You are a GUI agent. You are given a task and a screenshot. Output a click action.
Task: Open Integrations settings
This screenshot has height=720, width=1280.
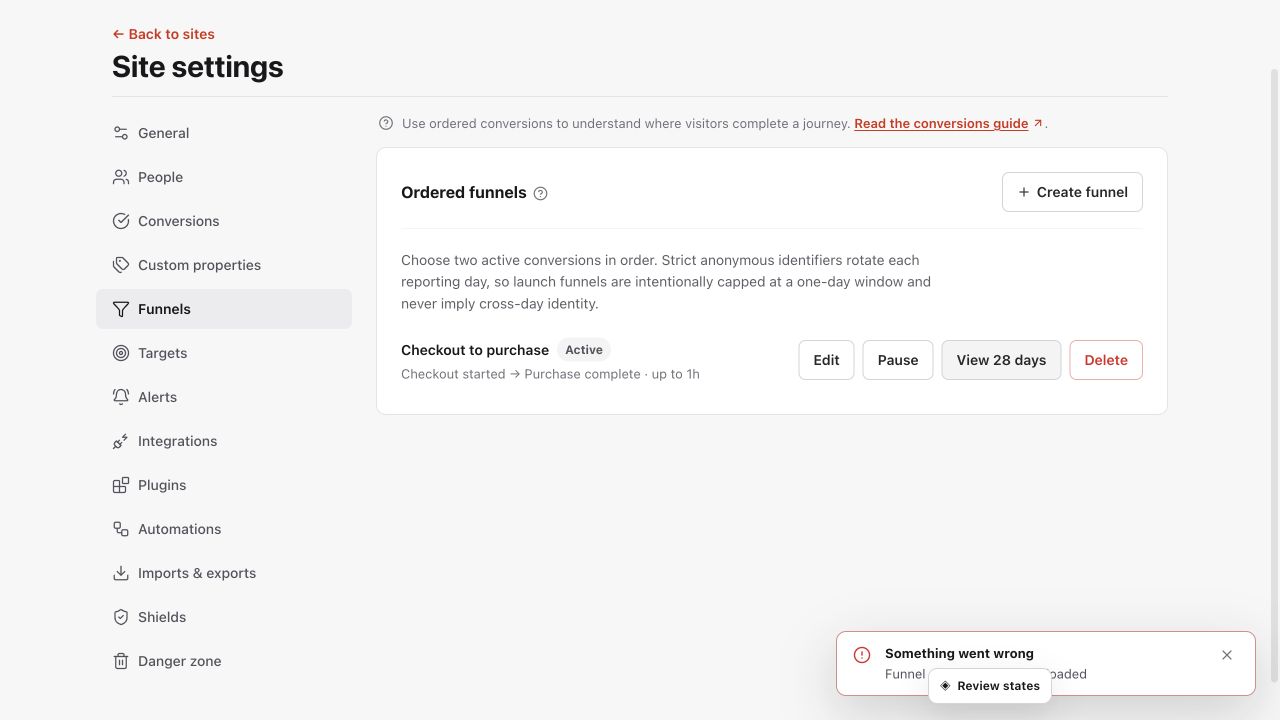point(224,441)
